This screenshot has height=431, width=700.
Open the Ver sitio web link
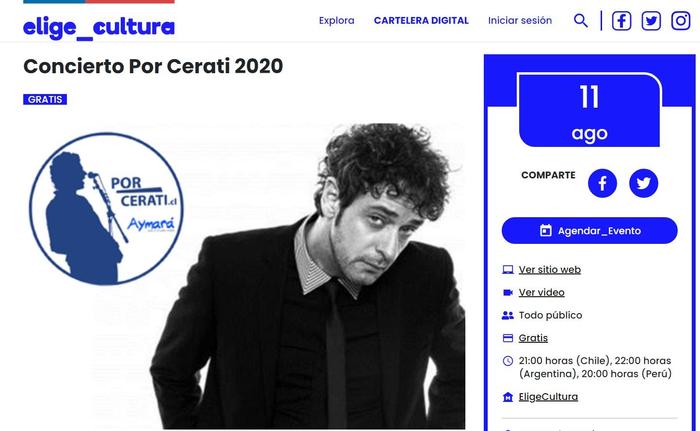coord(550,270)
